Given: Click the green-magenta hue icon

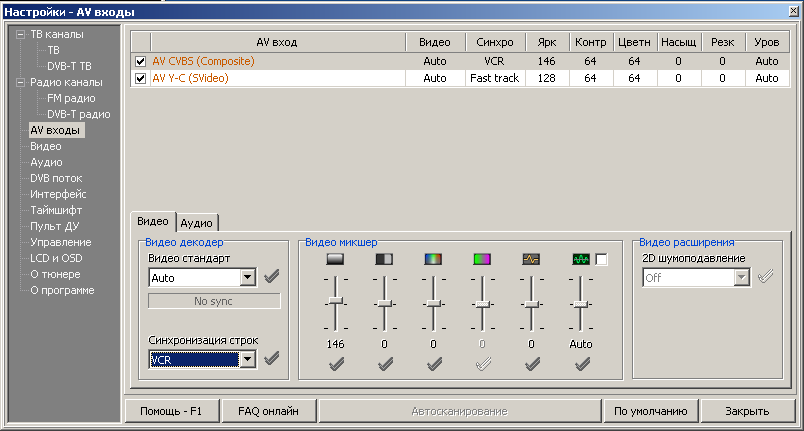Looking at the screenshot, I should [x=482, y=258].
